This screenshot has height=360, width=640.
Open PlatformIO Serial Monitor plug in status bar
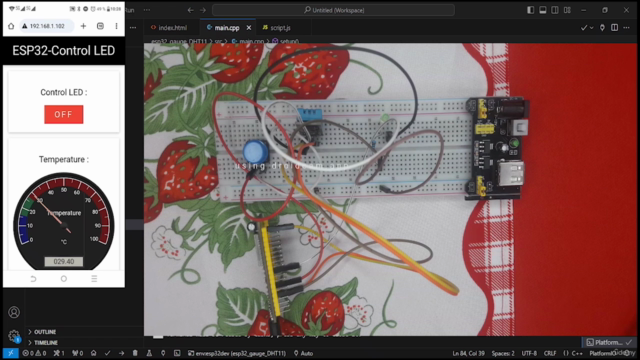pos(163,353)
